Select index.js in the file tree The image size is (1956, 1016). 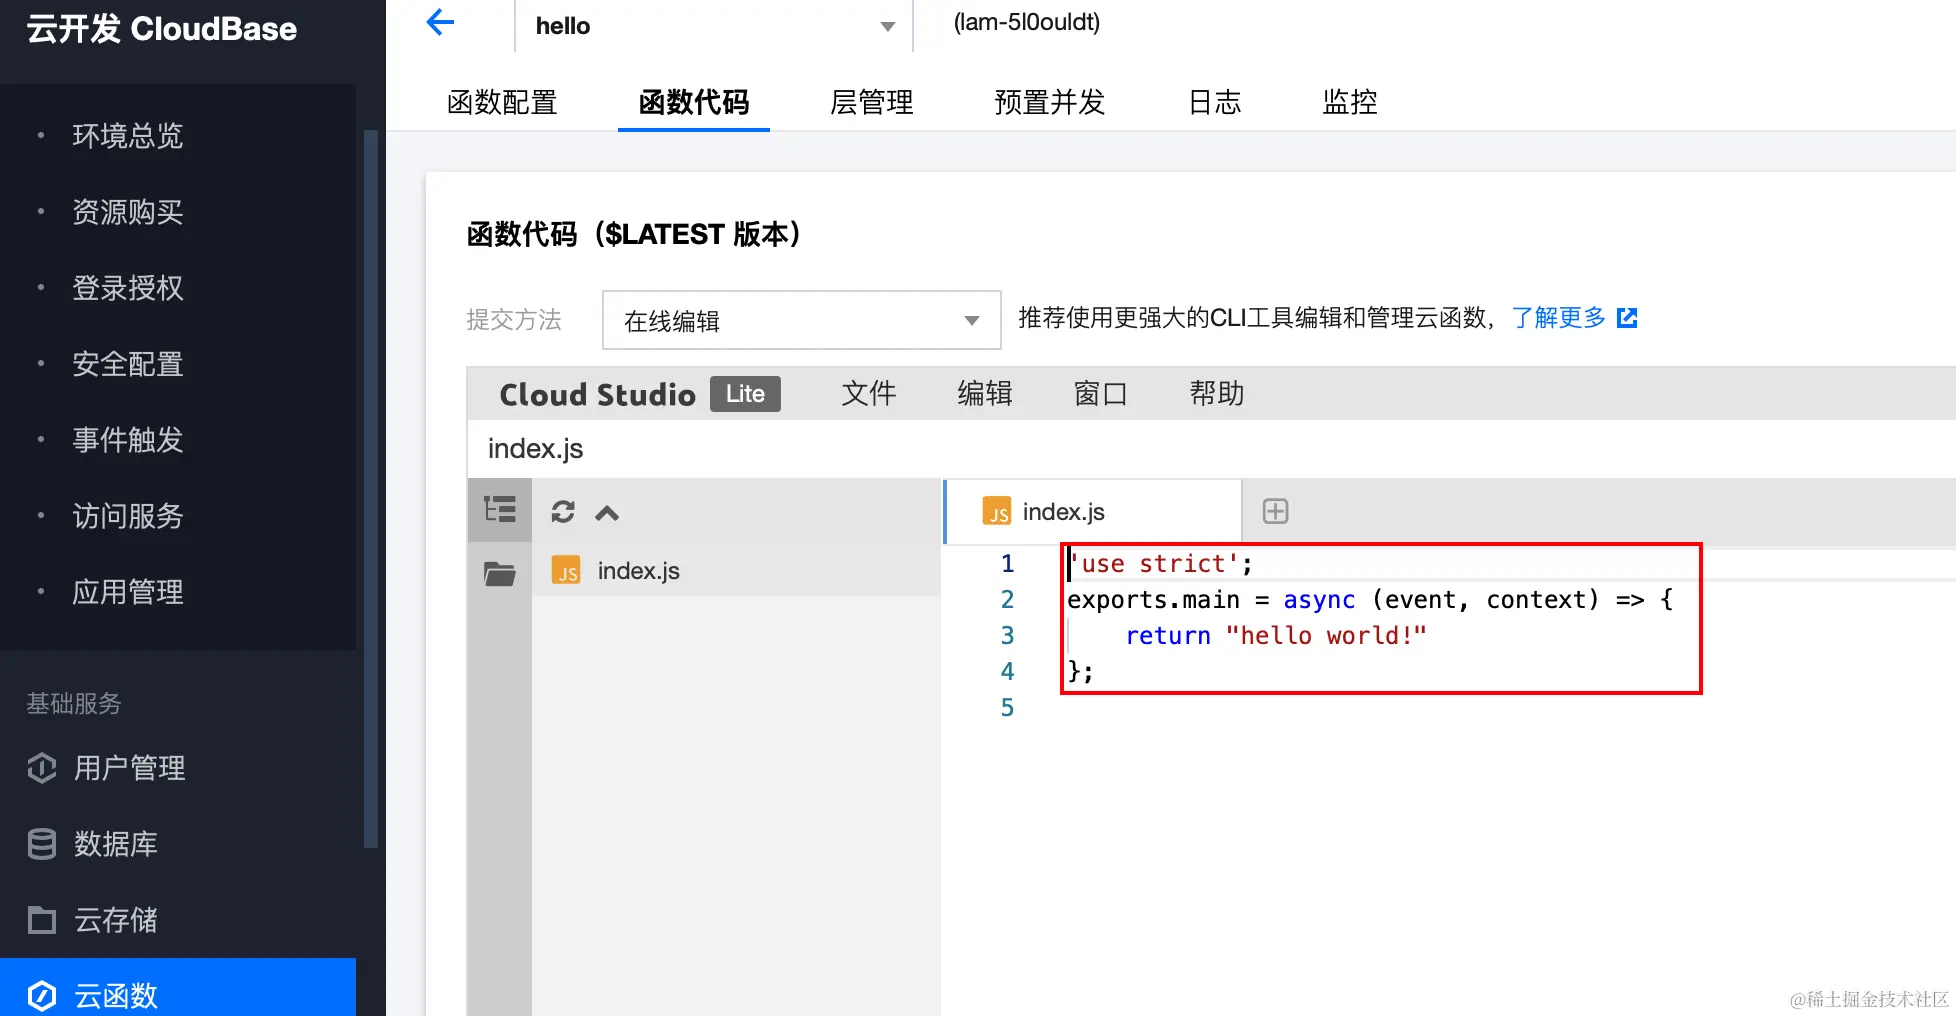pyautogui.click(x=736, y=571)
